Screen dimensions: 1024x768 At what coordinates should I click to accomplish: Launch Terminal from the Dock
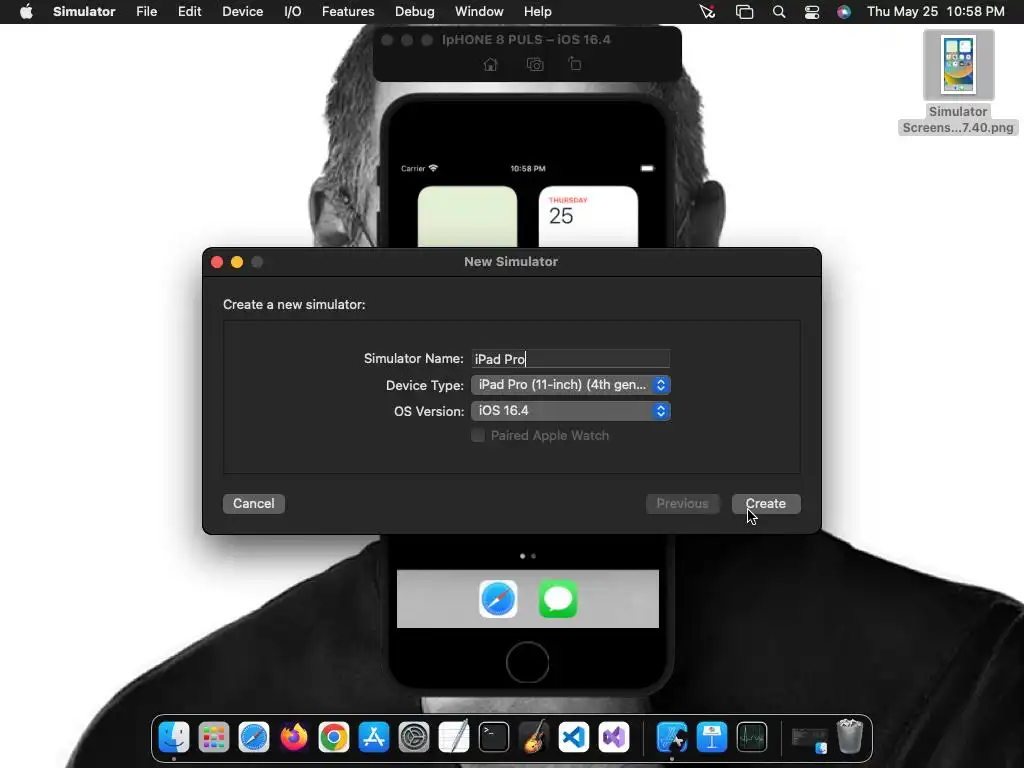[x=494, y=737]
